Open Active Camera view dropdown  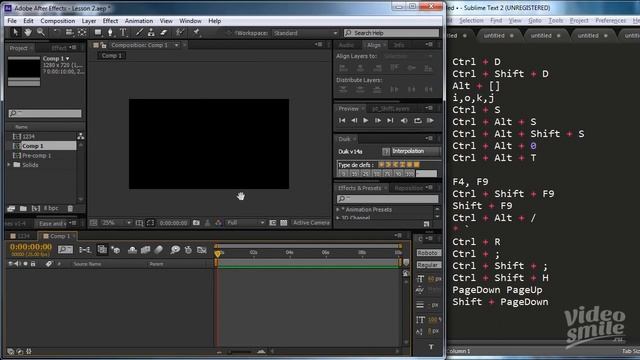[311, 223]
